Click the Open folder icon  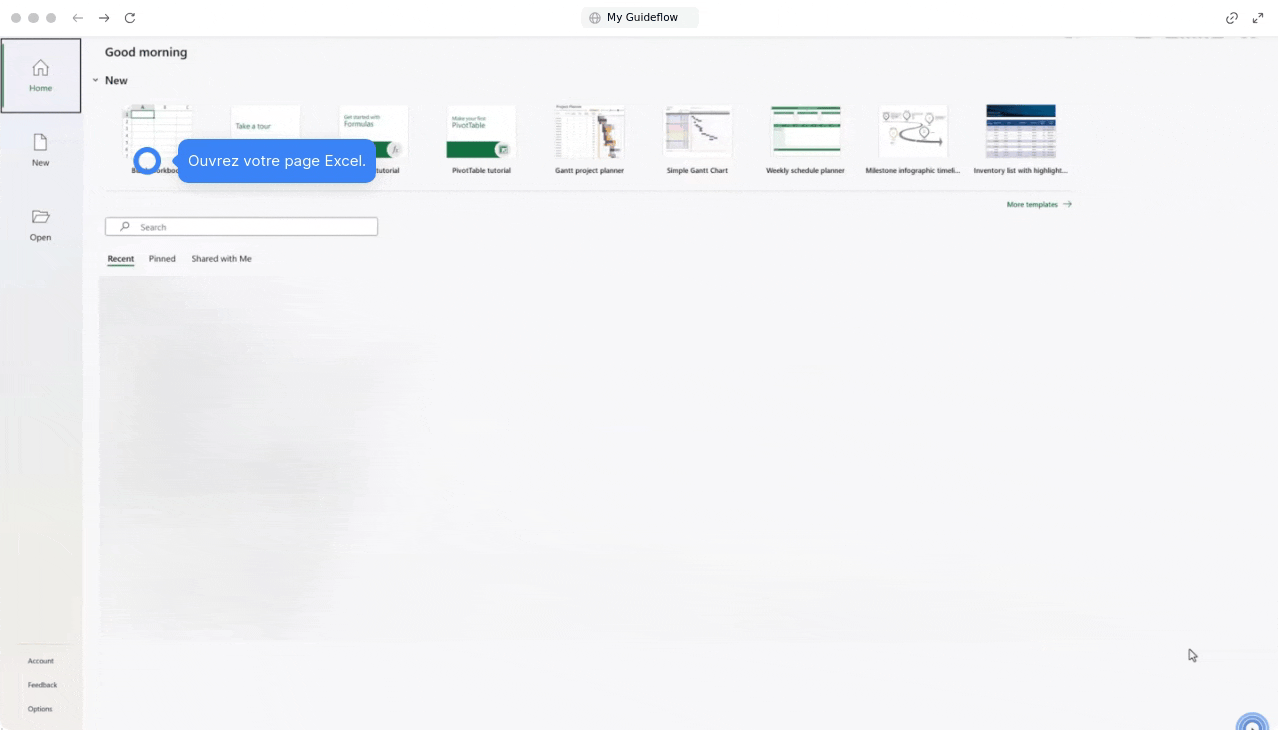(40, 217)
